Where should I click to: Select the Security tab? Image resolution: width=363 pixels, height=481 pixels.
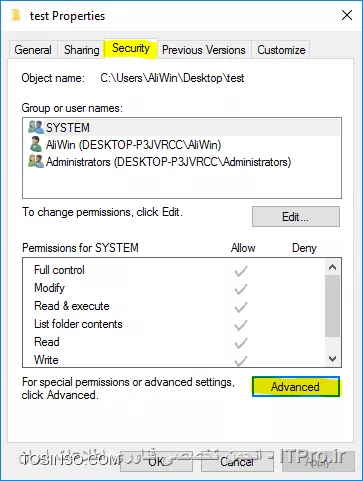pos(131,49)
